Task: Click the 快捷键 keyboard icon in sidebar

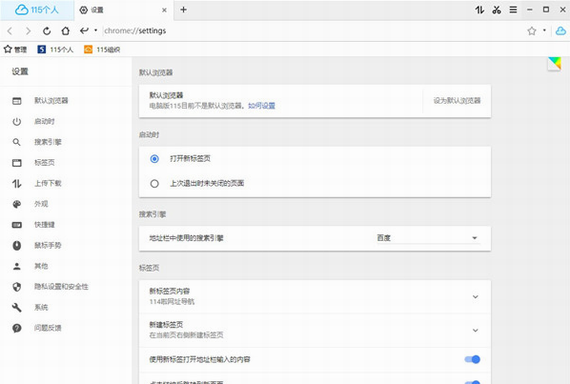Action: [x=17, y=225]
